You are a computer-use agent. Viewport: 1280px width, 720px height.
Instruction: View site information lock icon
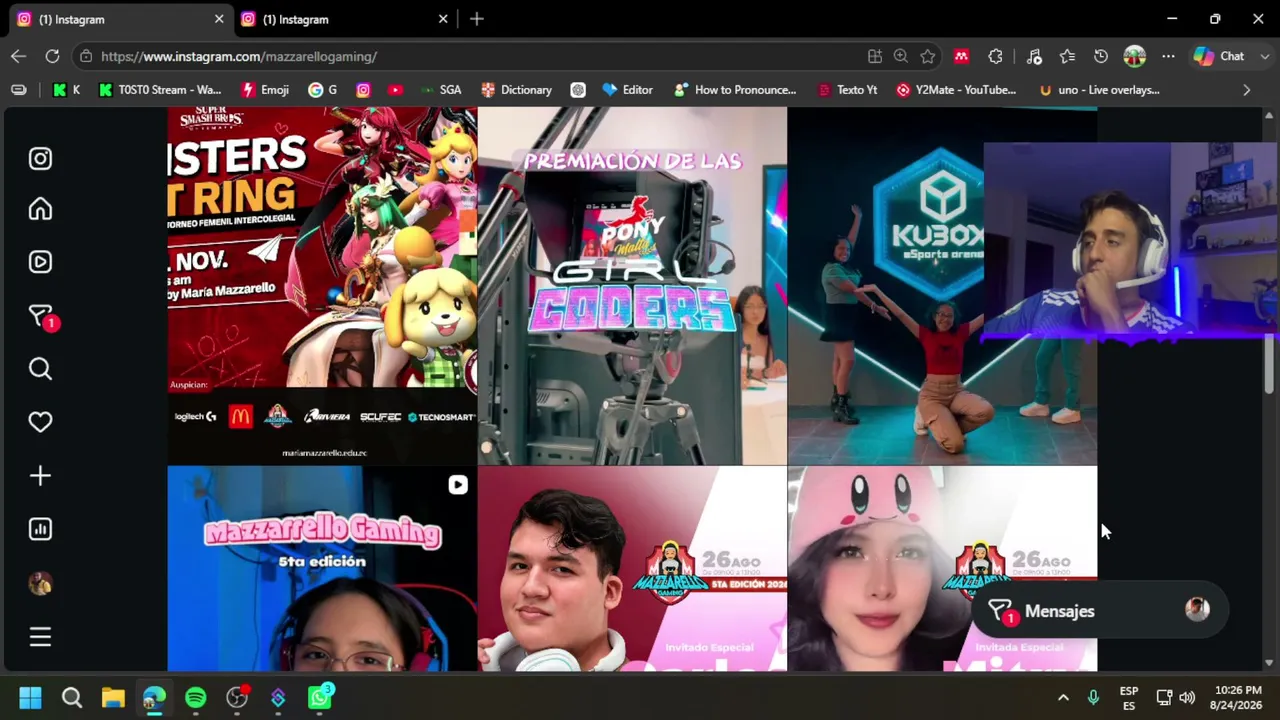point(86,57)
